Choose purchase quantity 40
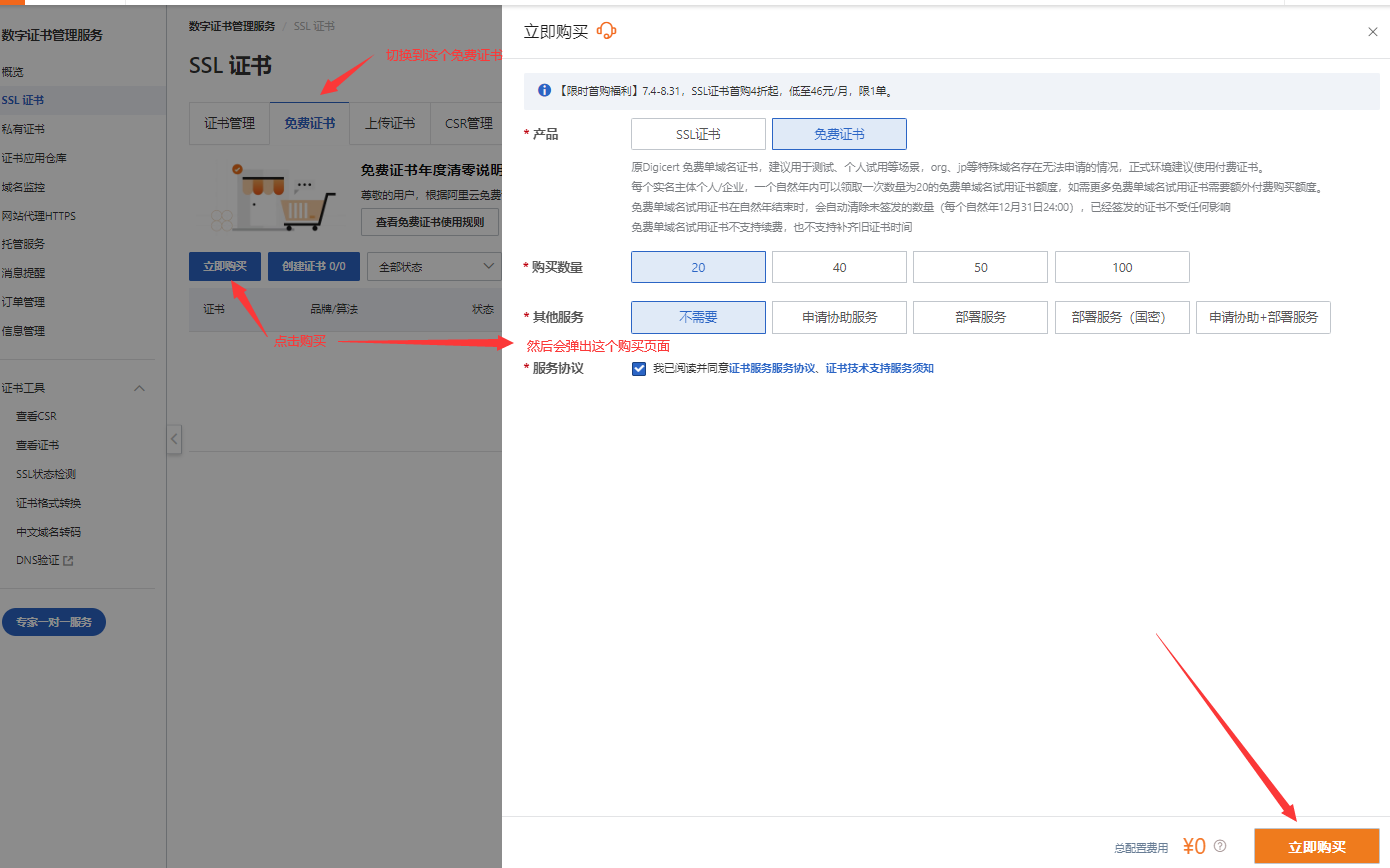Image resolution: width=1390 pixels, height=868 pixels. (x=839, y=267)
